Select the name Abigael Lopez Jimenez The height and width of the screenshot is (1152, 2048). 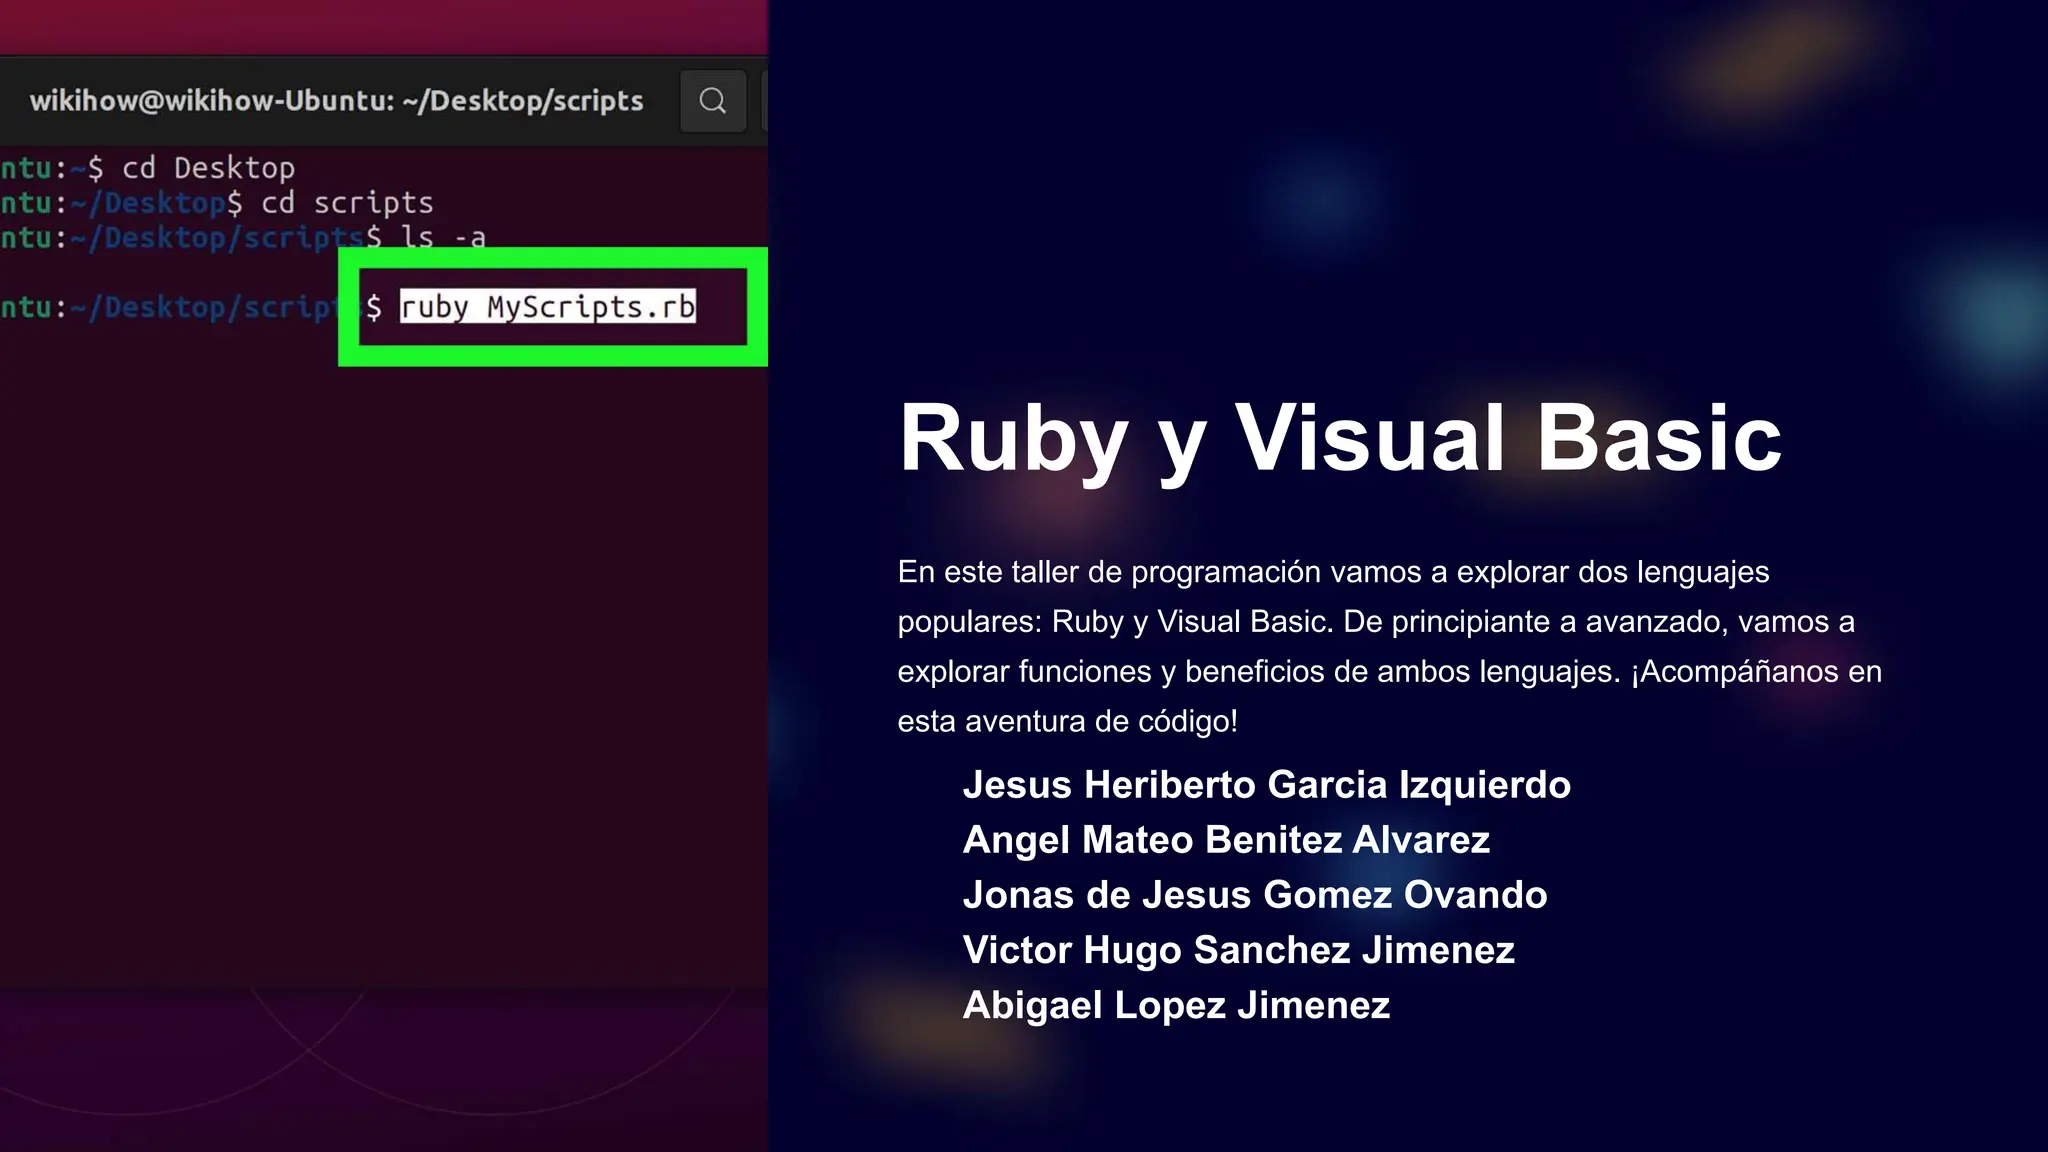[1176, 1005]
